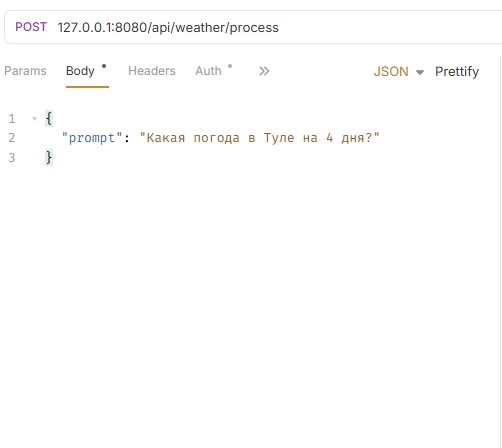The width and height of the screenshot is (502, 448).
Task: Click the dot indicator beside the Auth tab
Action: tap(230, 66)
